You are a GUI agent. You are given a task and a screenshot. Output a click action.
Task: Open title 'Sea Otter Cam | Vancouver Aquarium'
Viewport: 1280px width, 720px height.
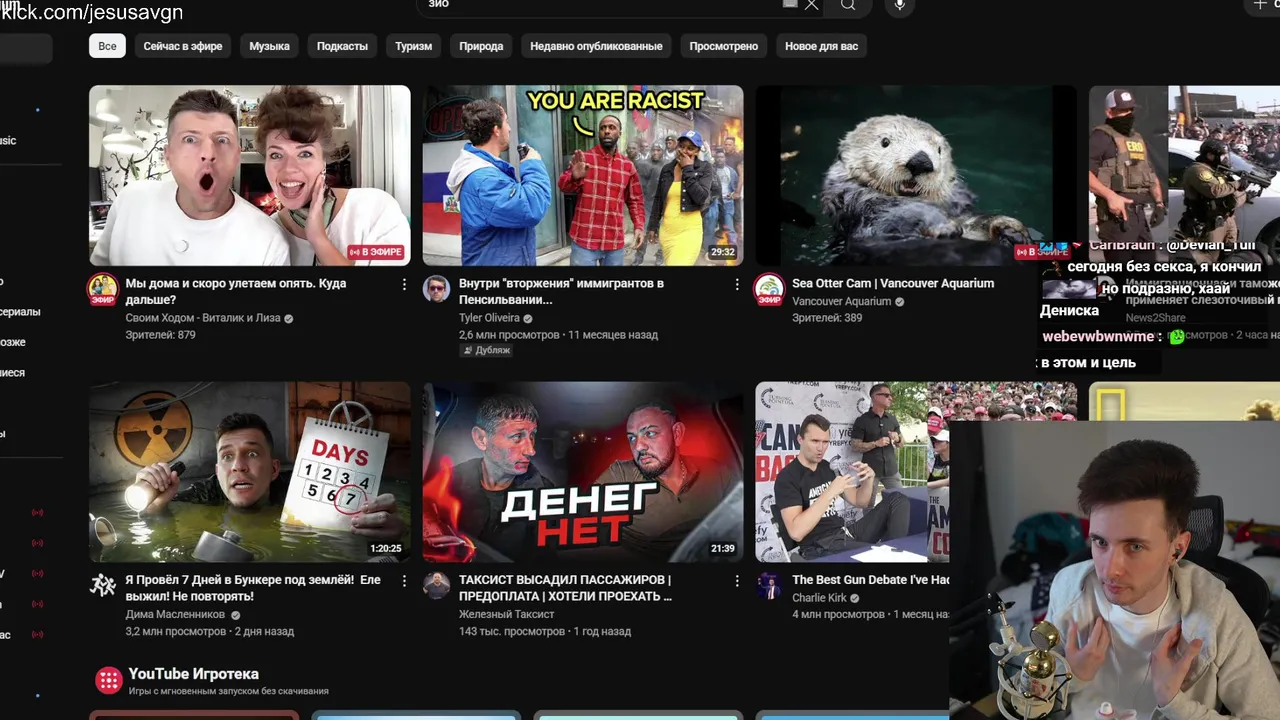point(893,283)
